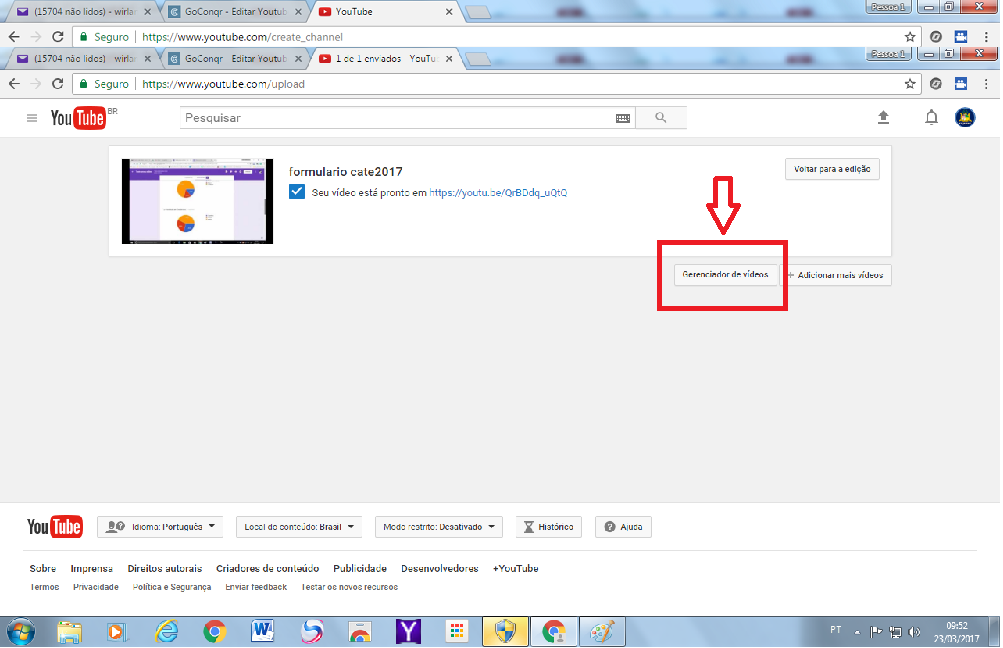The height and width of the screenshot is (648, 1003).
Task: Click the 'Histórico' footer button
Action: (x=549, y=527)
